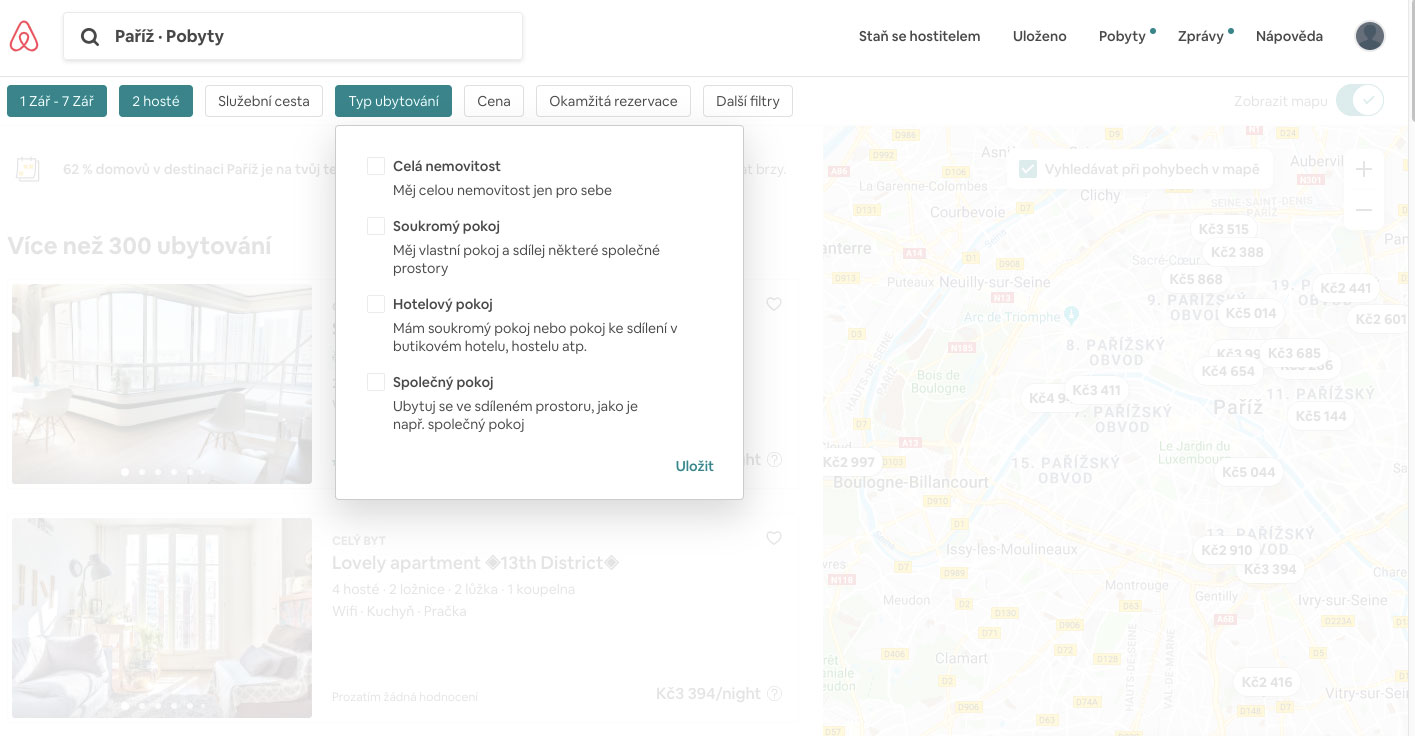This screenshot has height=736, width=1415.
Task: Select the Kč5 014 map price marker
Action: 1251,313
